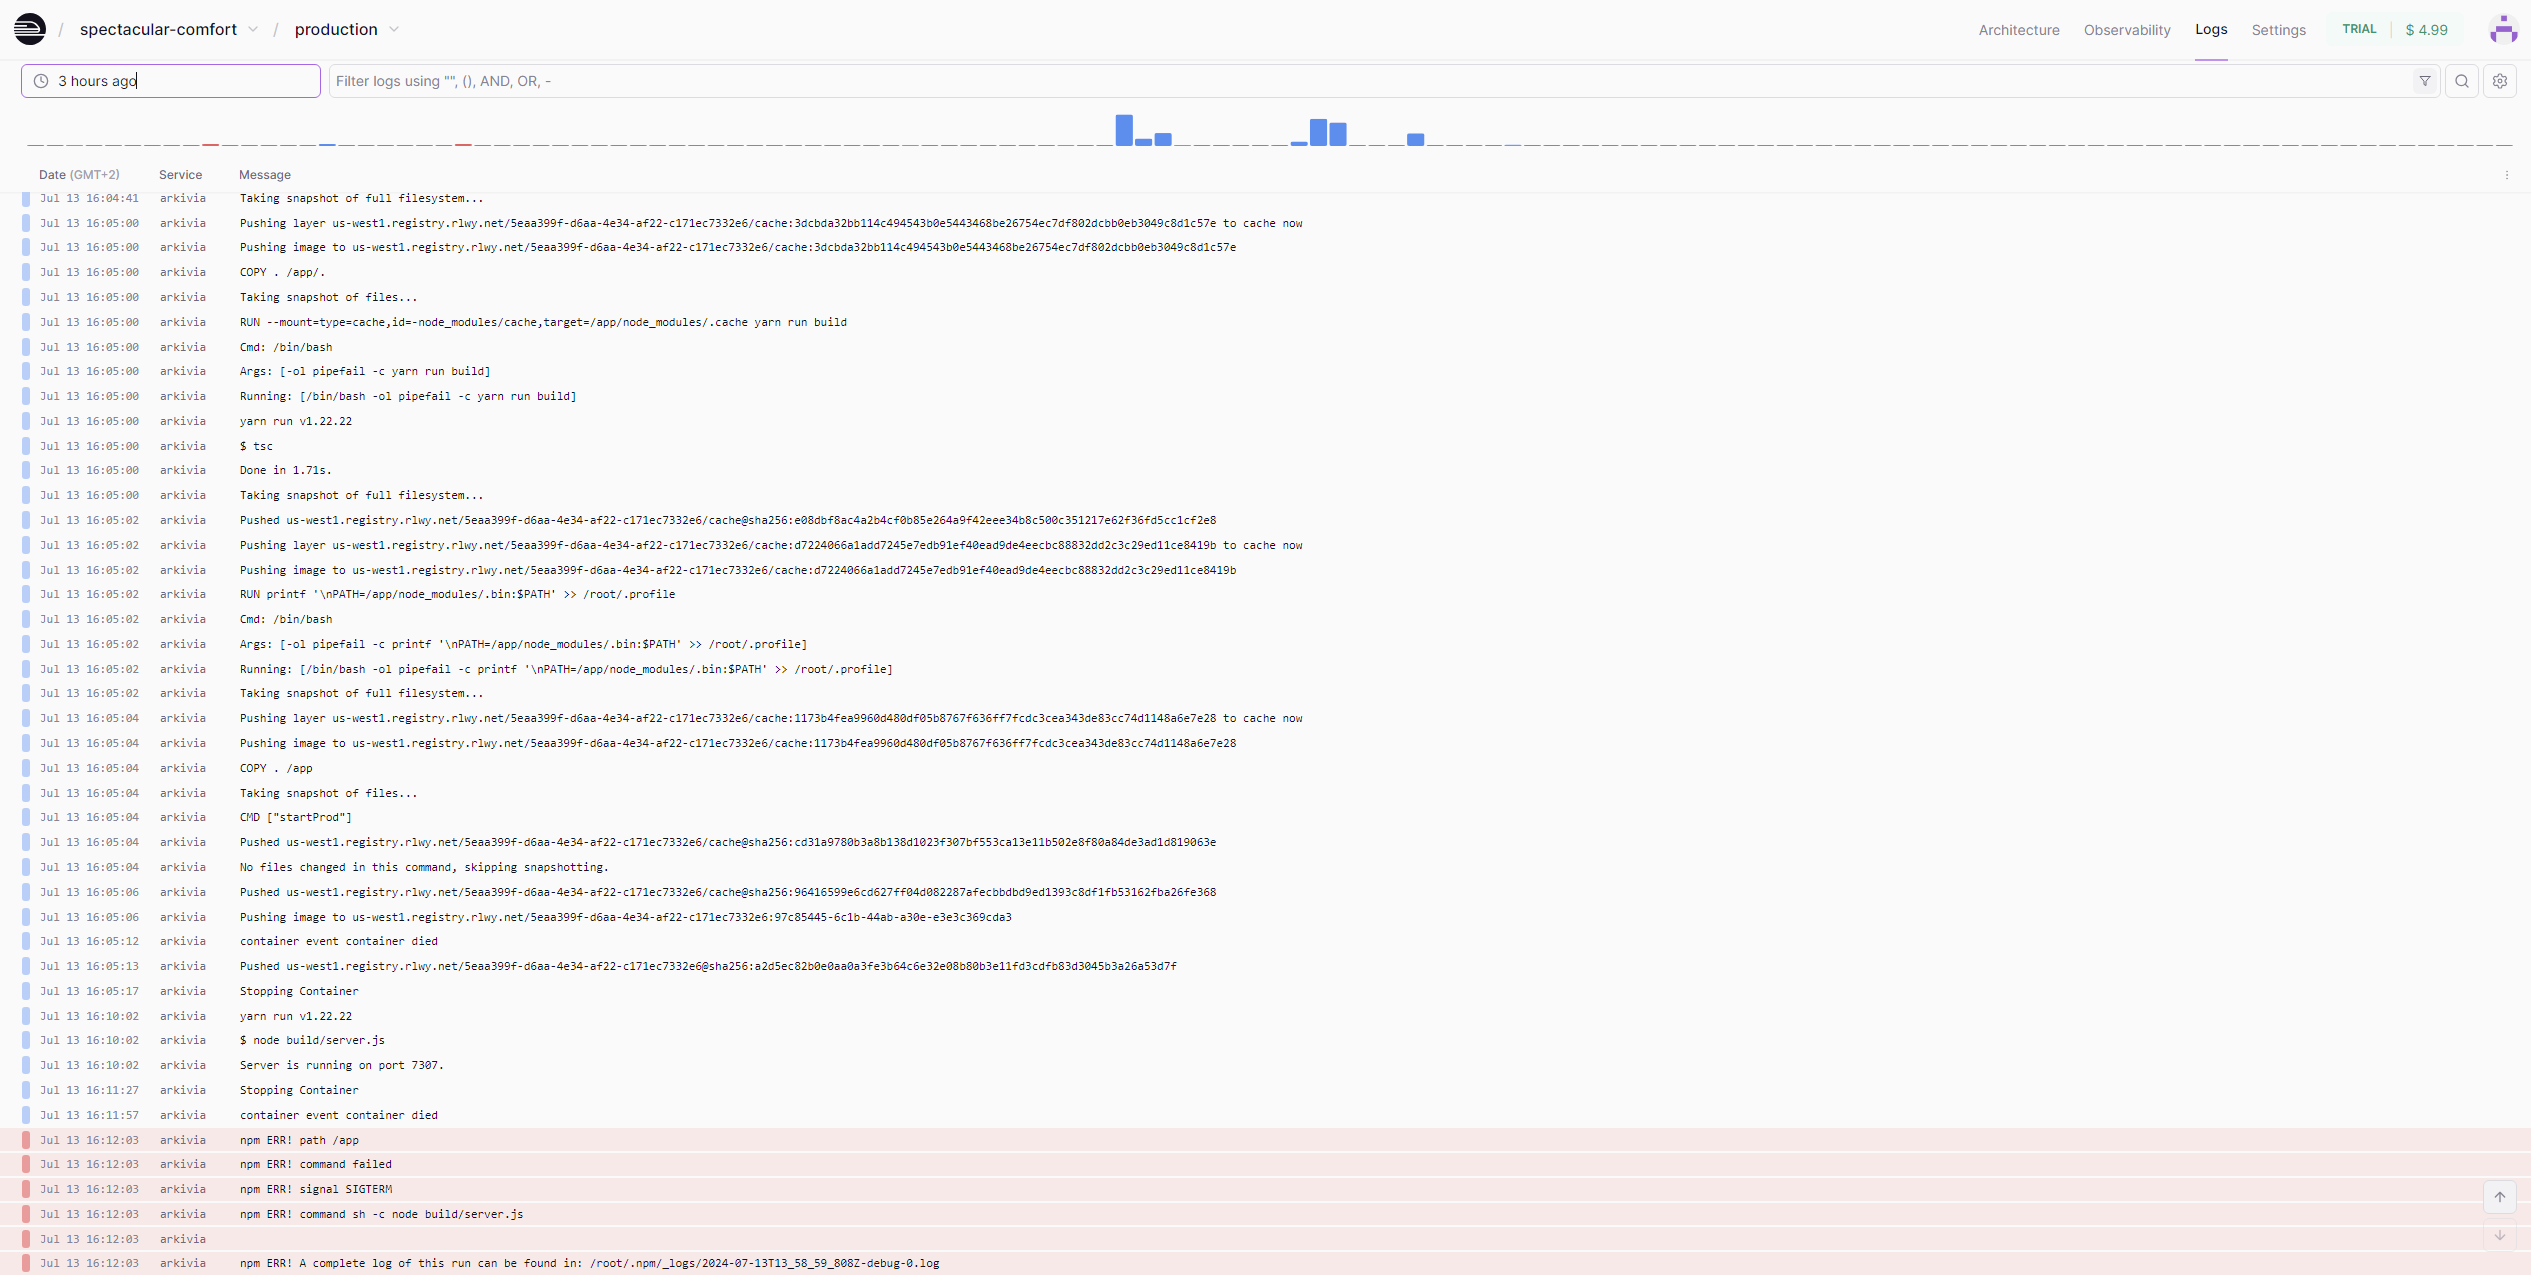Open column options three-dot menu
The image size is (2531, 1275).
(x=2507, y=175)
